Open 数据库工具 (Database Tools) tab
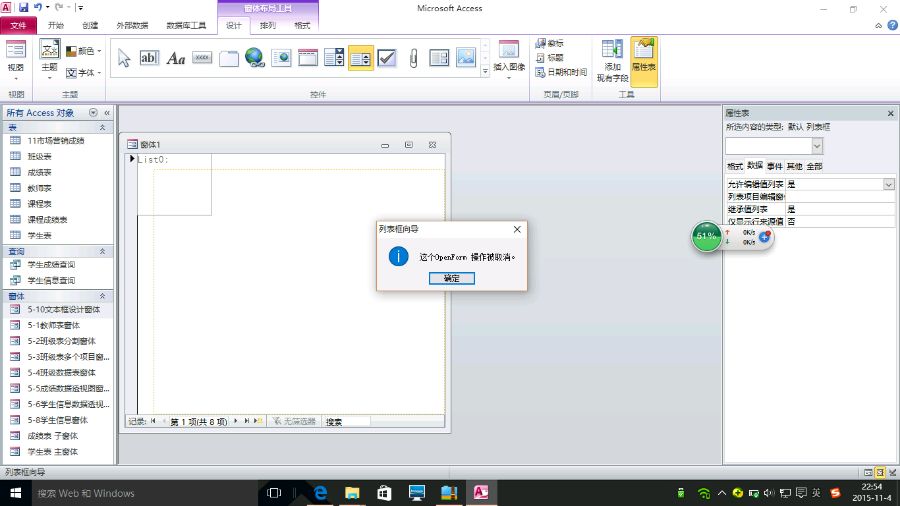Image resolution: width=900 pixels, height=506 pixels. coord(186,25)
